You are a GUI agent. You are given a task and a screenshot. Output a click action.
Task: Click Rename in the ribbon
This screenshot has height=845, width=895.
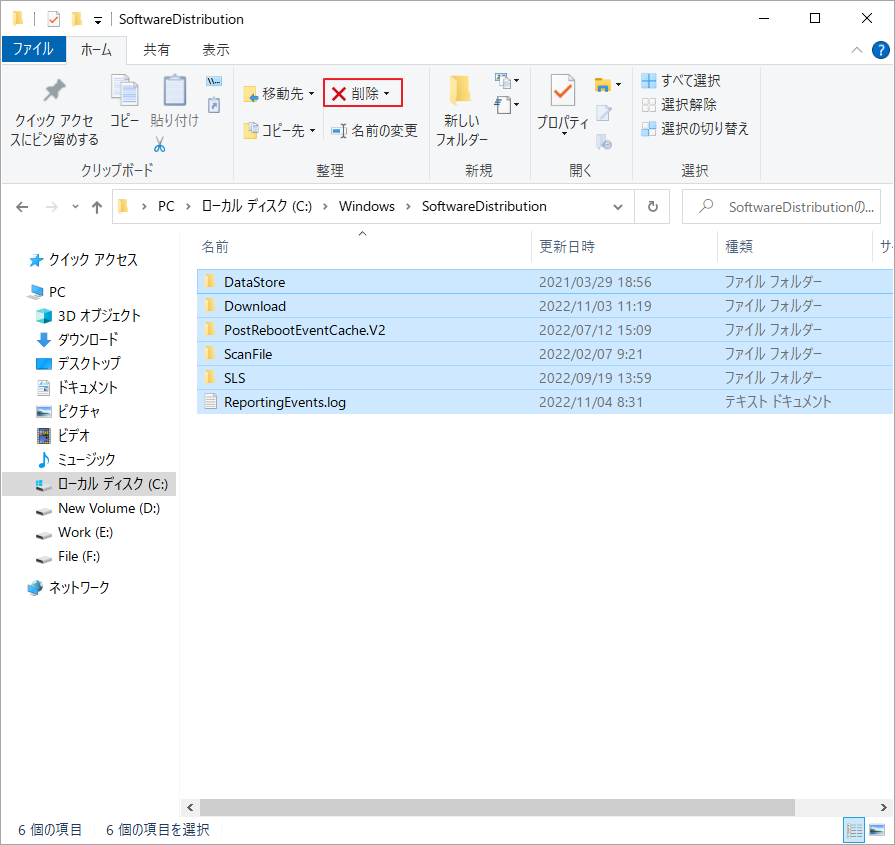(x=374, y=131)
